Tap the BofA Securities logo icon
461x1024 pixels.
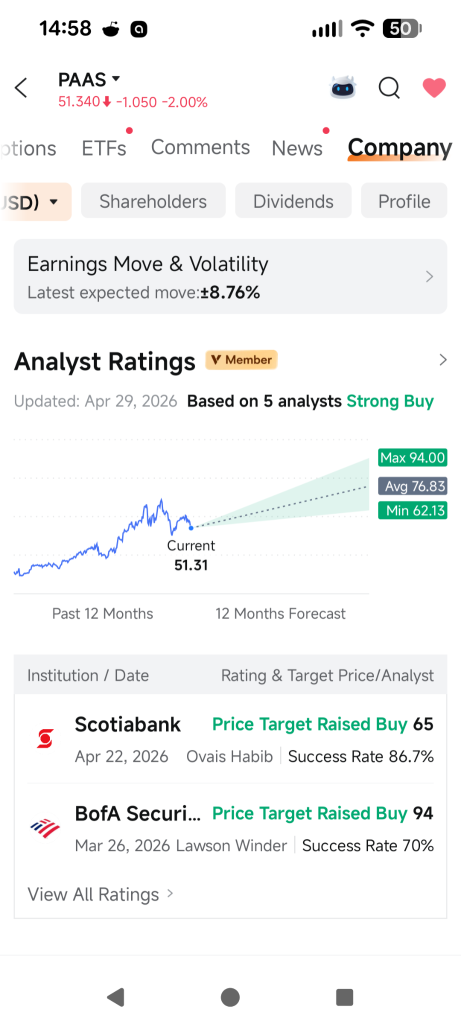point(45,828)
